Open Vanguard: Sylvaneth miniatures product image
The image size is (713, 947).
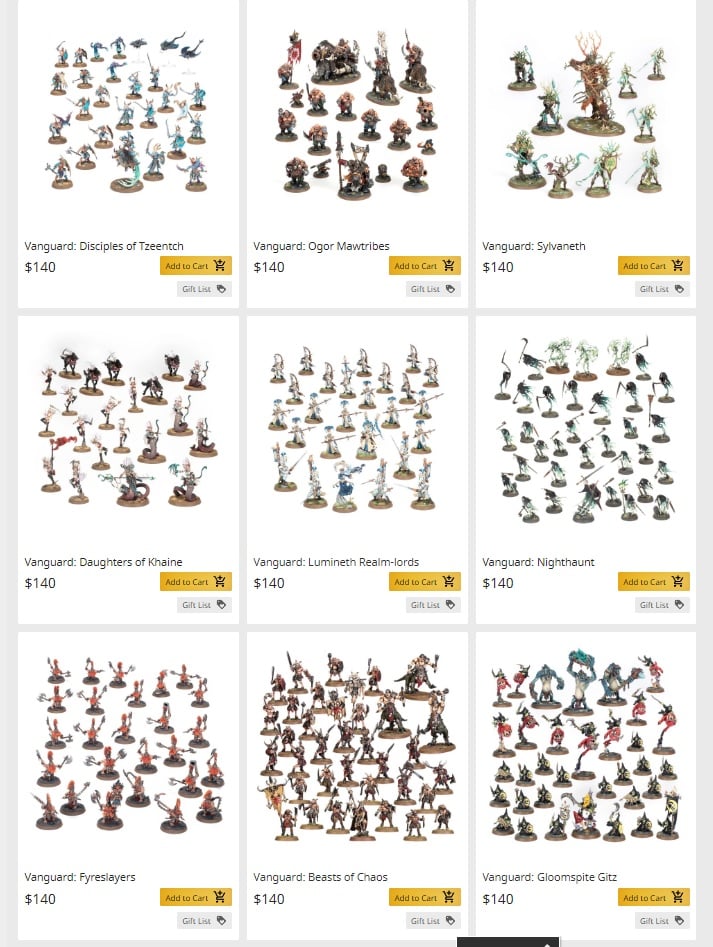tap(586, 115)
